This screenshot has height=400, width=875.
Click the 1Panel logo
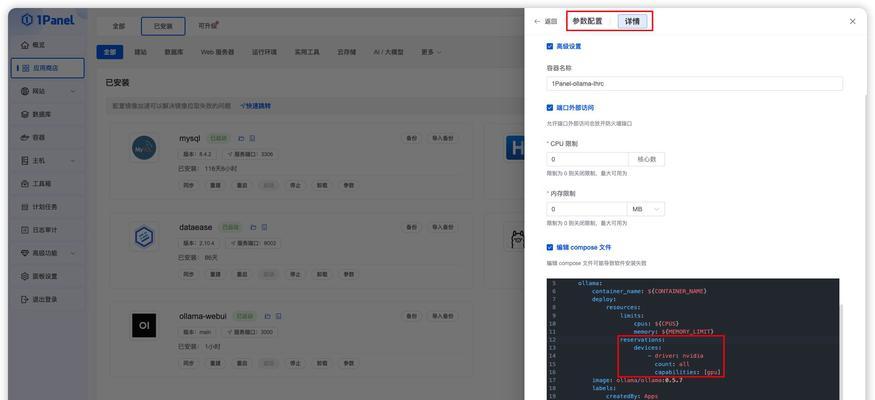[x=47, y=20]
